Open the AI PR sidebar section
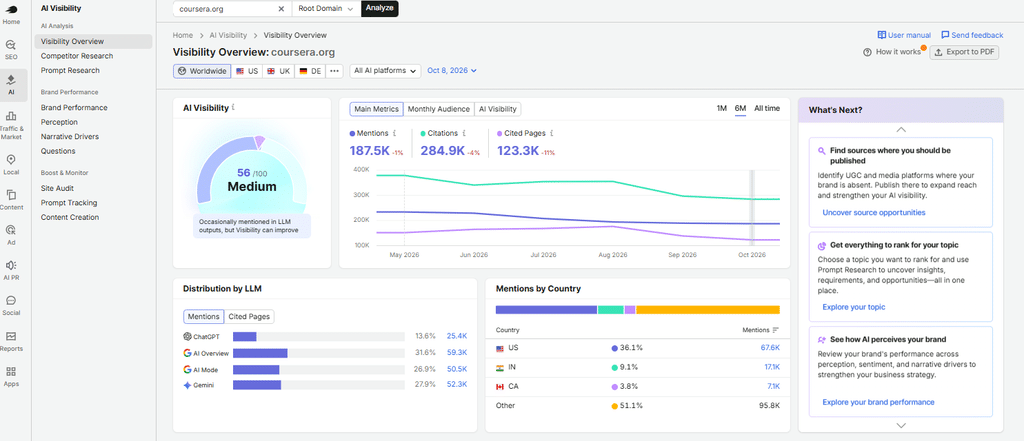 point(11,270)
